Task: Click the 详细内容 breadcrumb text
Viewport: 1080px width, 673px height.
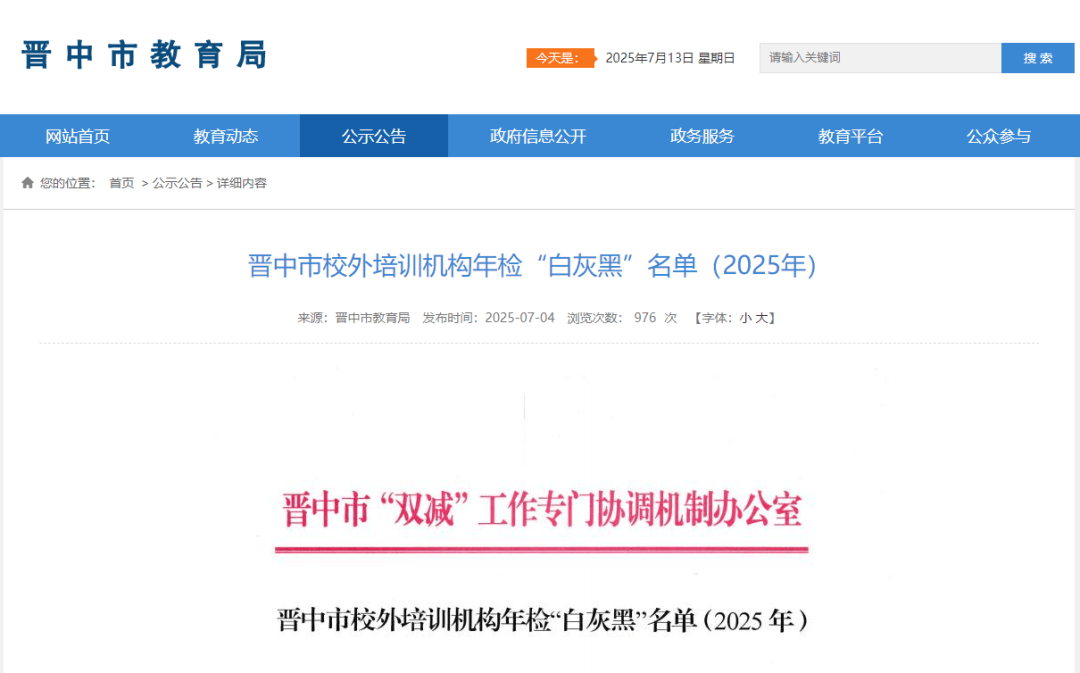Action: point(242,183)
